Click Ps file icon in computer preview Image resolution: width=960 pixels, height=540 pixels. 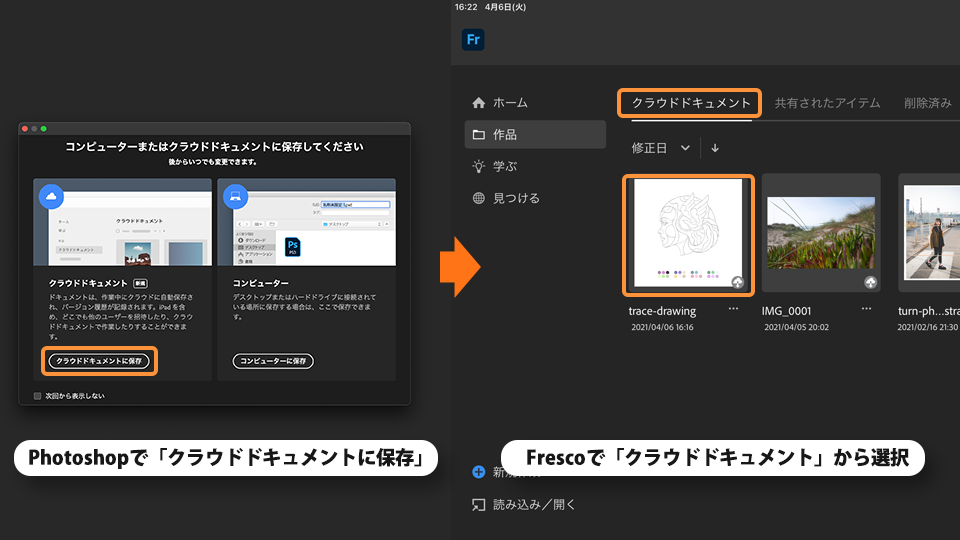coord(293,247)
